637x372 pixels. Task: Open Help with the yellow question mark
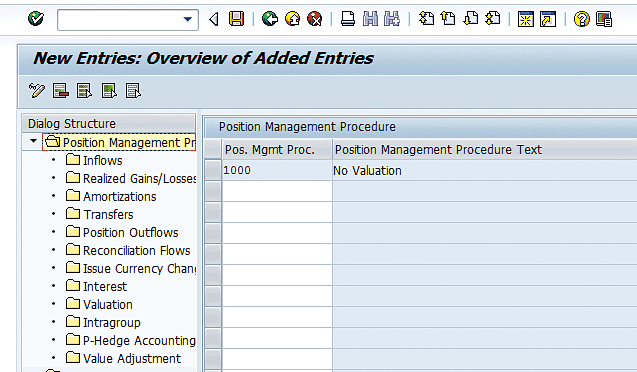(x=581, y=19)
